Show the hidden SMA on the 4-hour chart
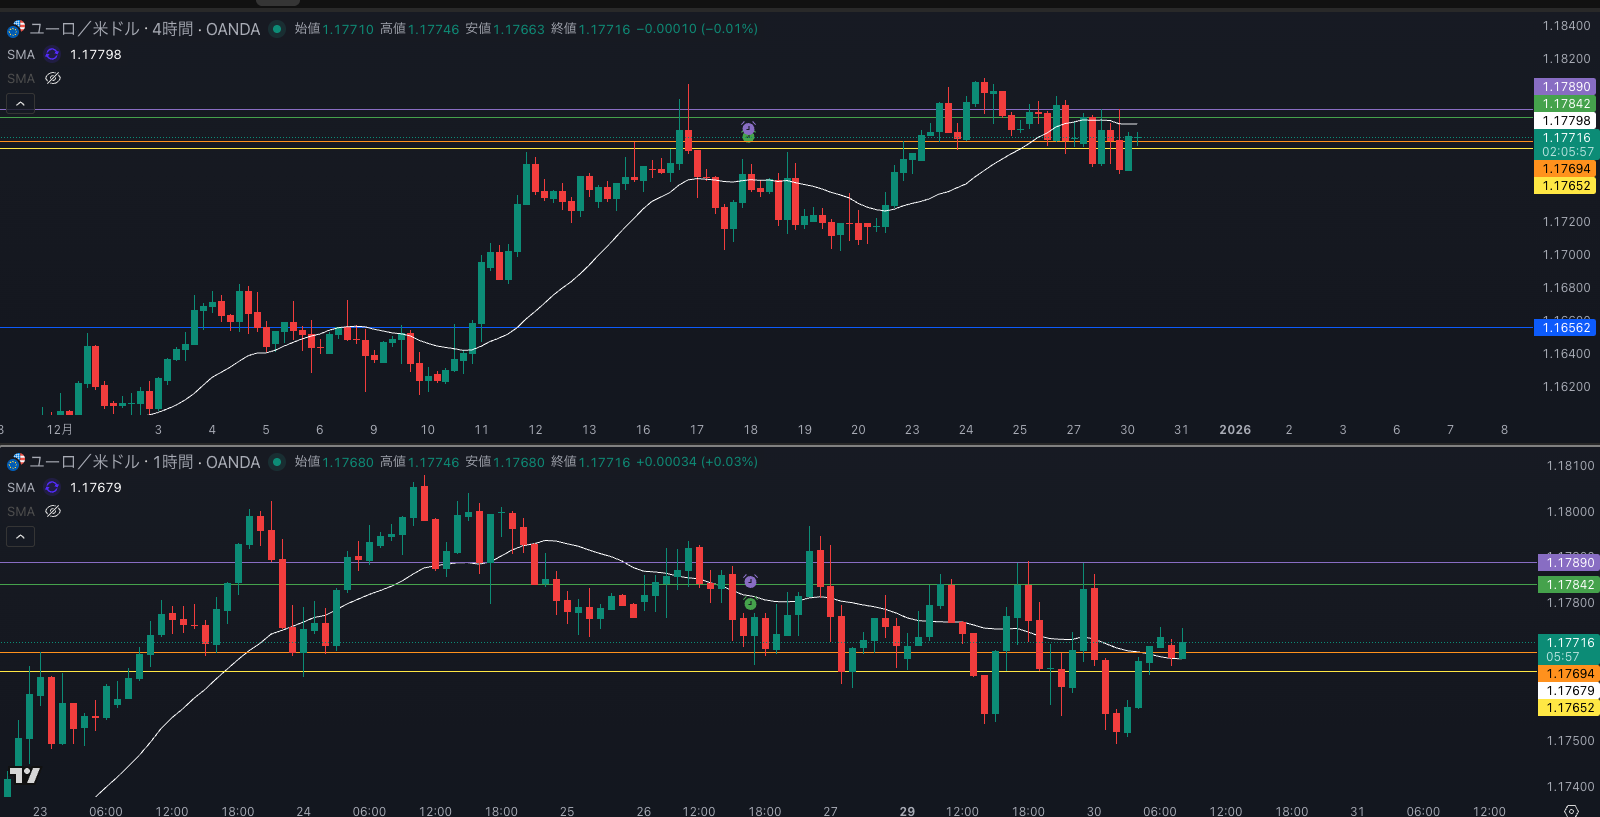 click(x=53, y=78)
